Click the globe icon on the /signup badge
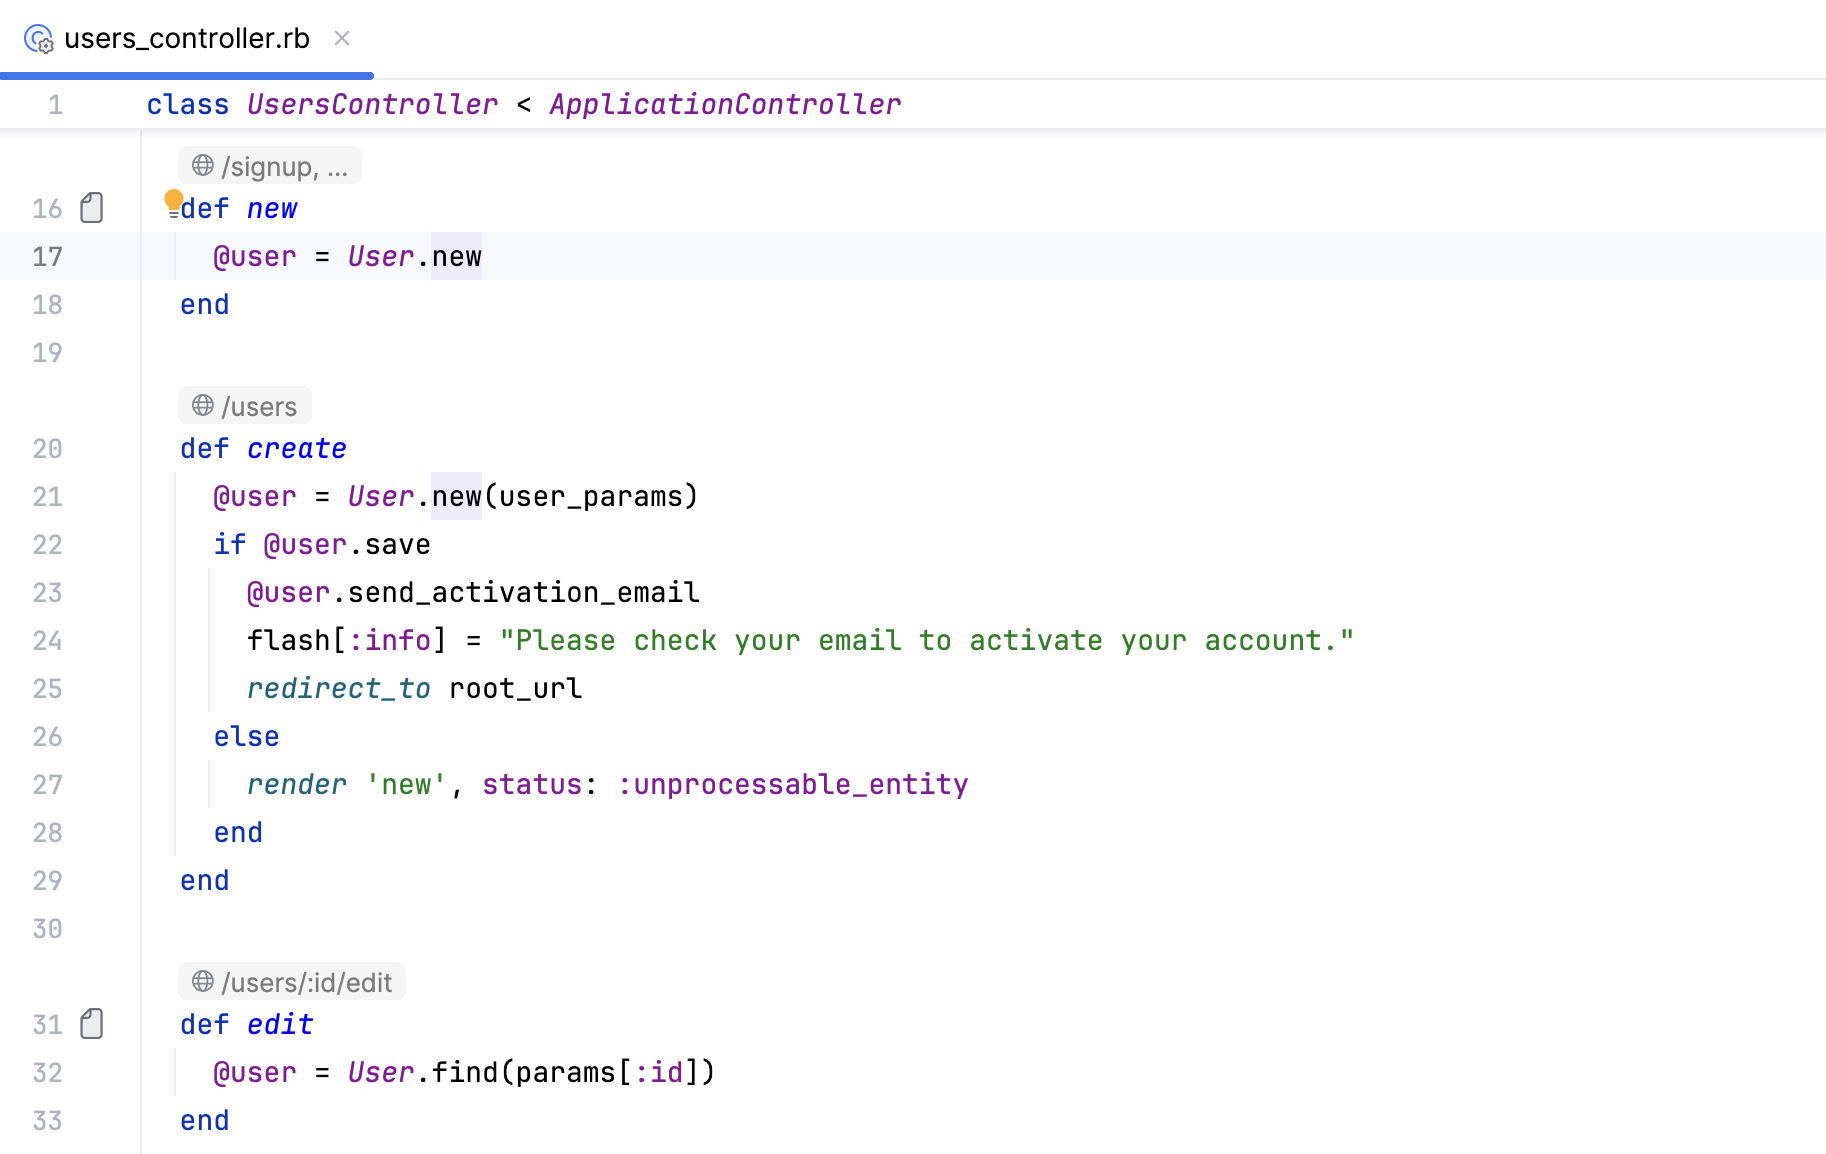This screenshot has height=1154, width=1826. point(201,164)
